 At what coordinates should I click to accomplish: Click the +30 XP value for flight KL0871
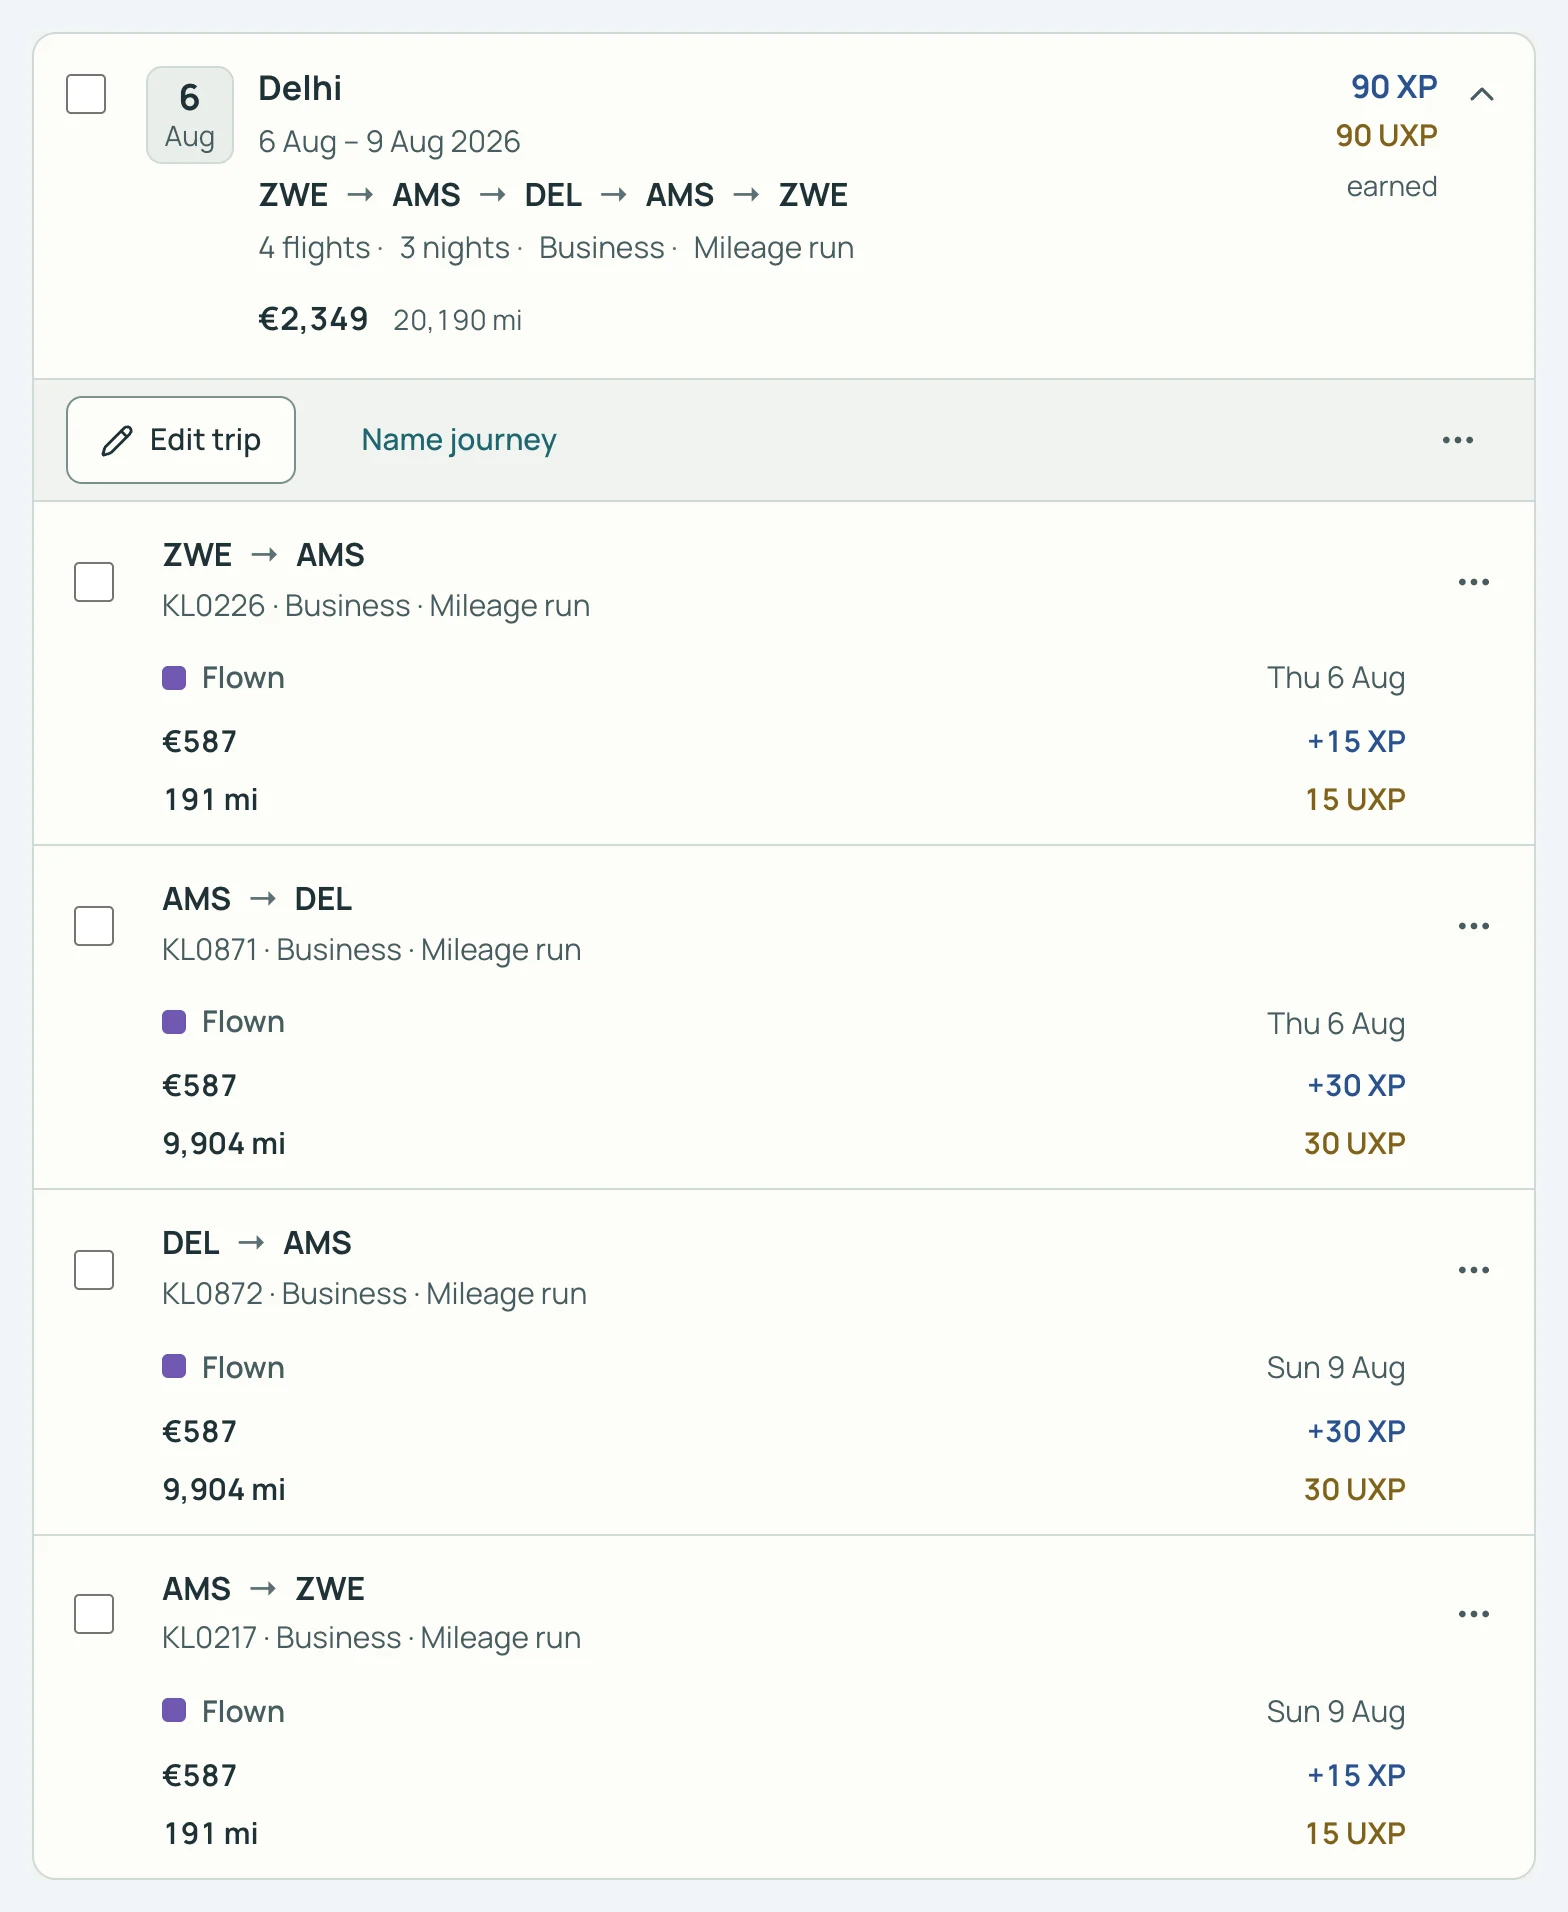click(x=1356, y=1085)
